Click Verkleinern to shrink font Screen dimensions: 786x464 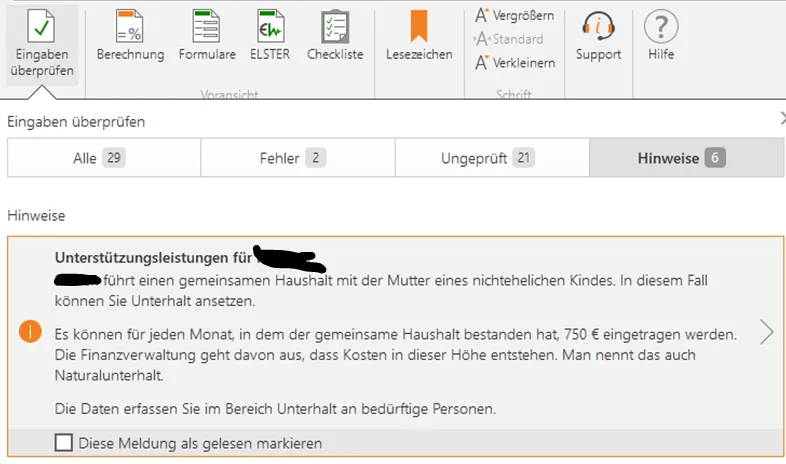point(514,62)
